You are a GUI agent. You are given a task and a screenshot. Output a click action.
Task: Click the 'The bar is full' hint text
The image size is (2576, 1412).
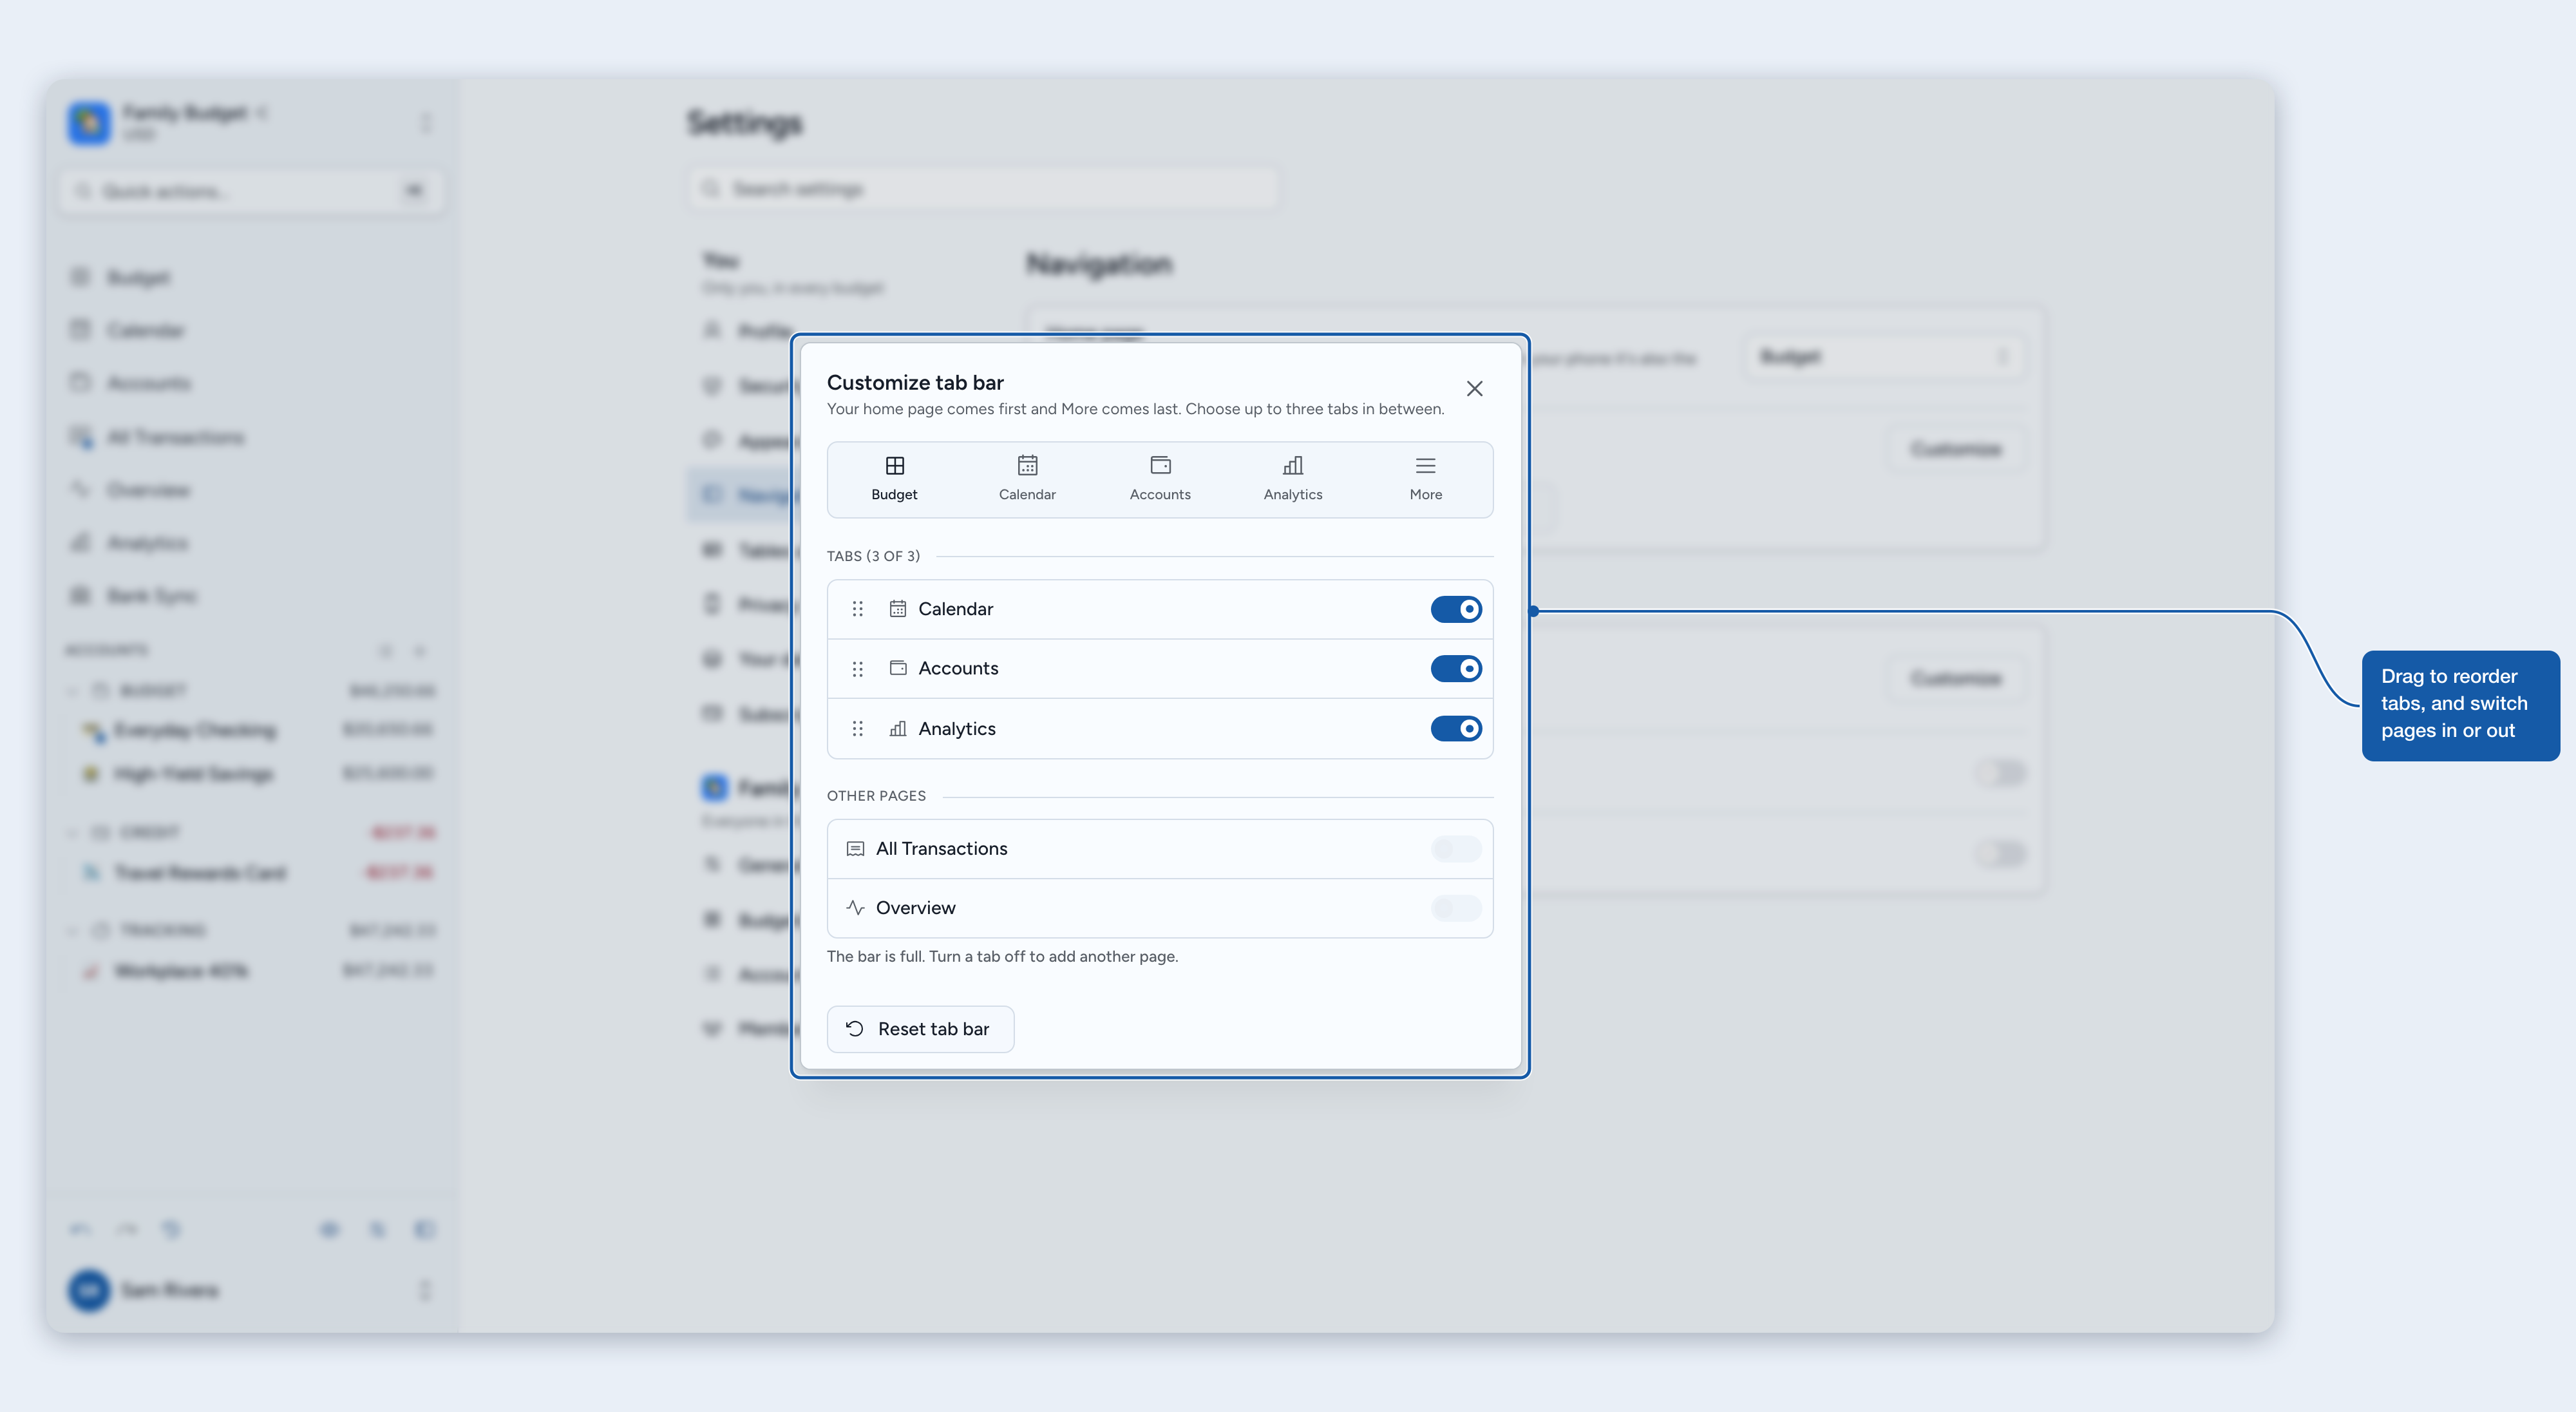[x=1002, y=957]
